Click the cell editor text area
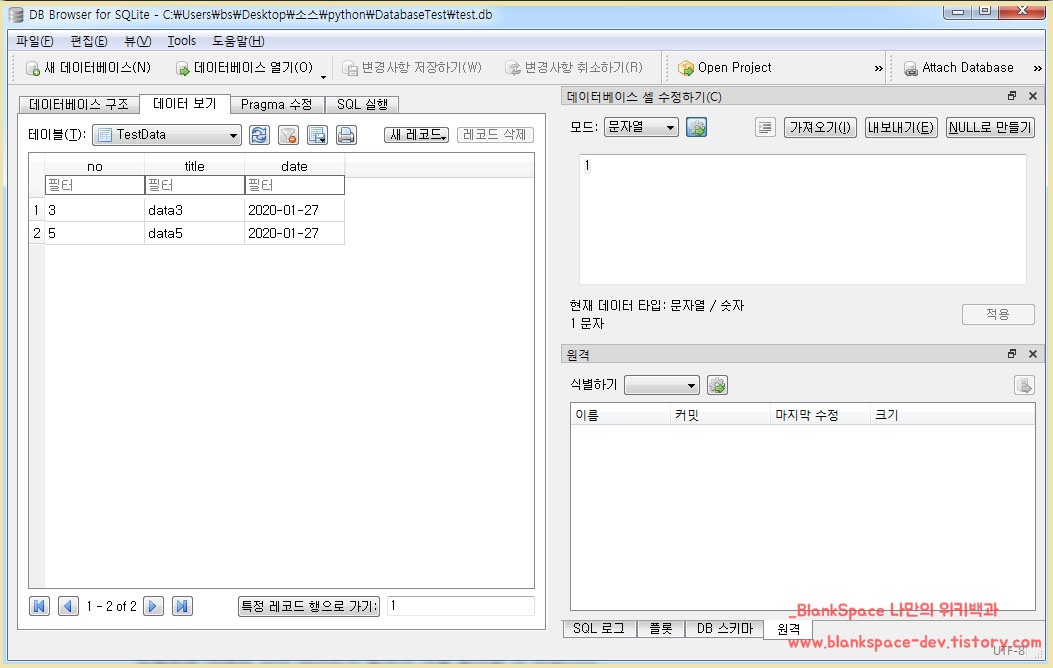The height and width of the screenshot is (668, 1053). [803, 220]
